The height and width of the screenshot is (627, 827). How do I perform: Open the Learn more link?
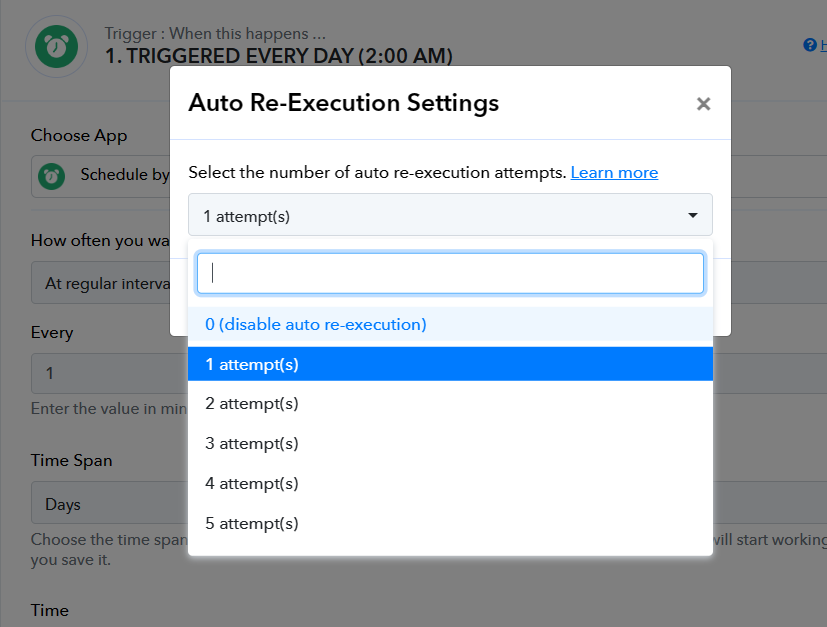[614, 173]
